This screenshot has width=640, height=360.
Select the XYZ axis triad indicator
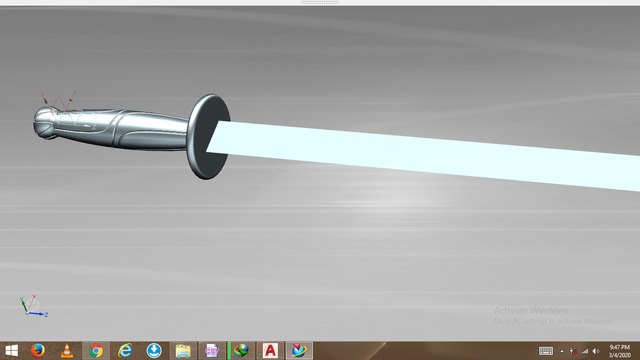tap(33, 306)
